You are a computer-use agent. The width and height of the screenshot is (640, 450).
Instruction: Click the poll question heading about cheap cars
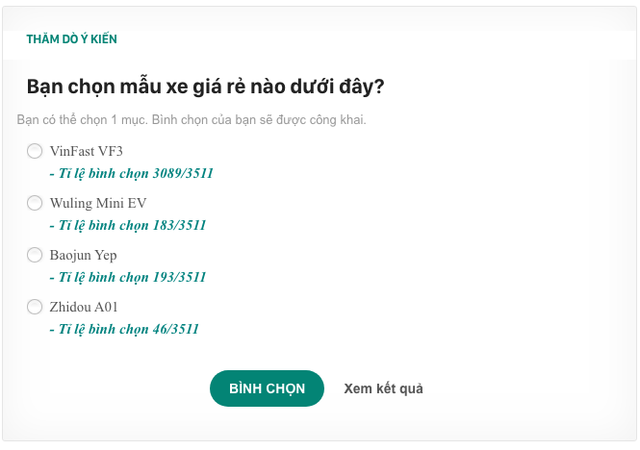click(x=205, y=87)
